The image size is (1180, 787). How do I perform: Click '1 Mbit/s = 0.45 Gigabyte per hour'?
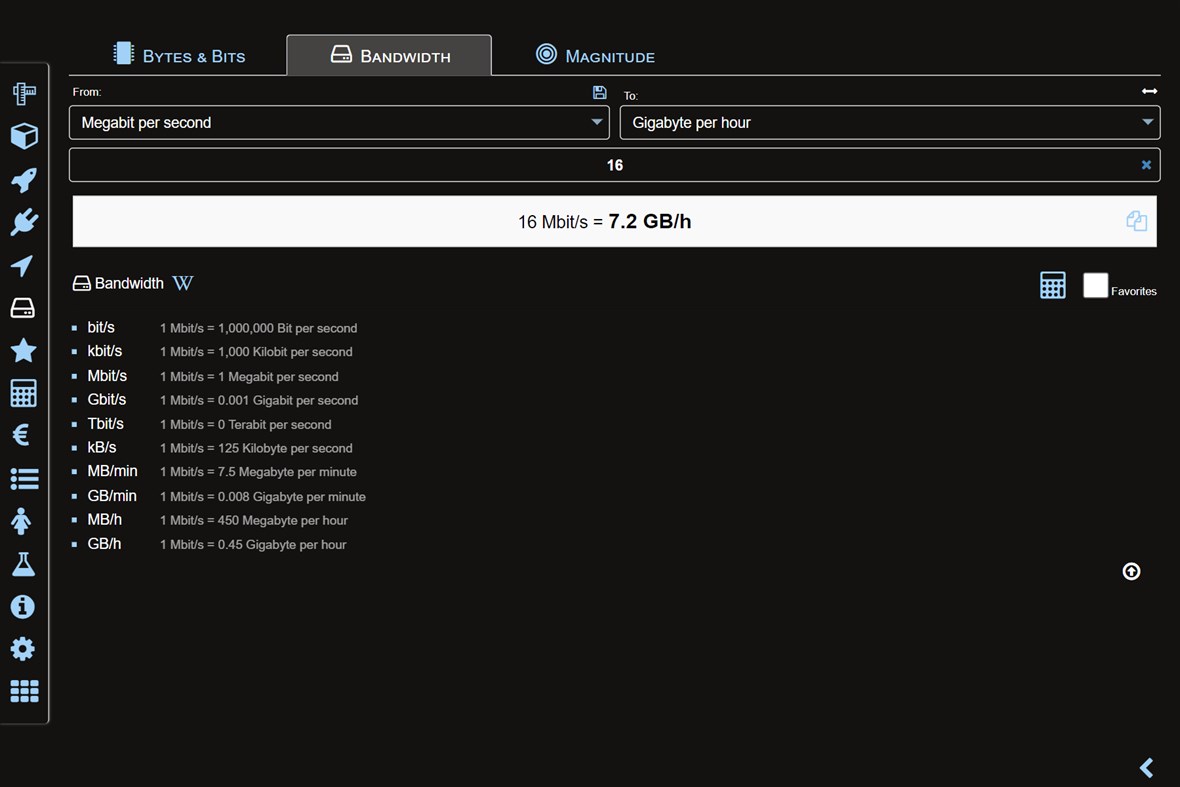[x=253, y=545]
